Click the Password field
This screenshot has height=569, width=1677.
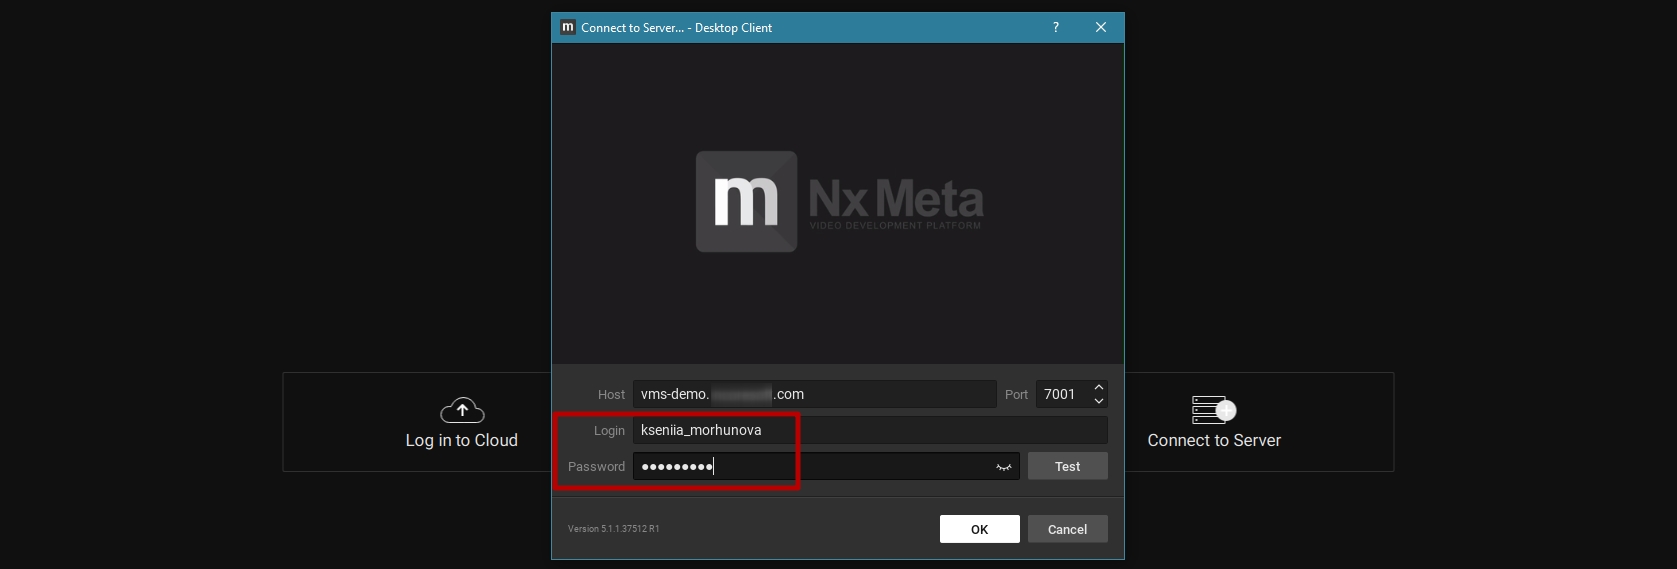coord(826,466)
